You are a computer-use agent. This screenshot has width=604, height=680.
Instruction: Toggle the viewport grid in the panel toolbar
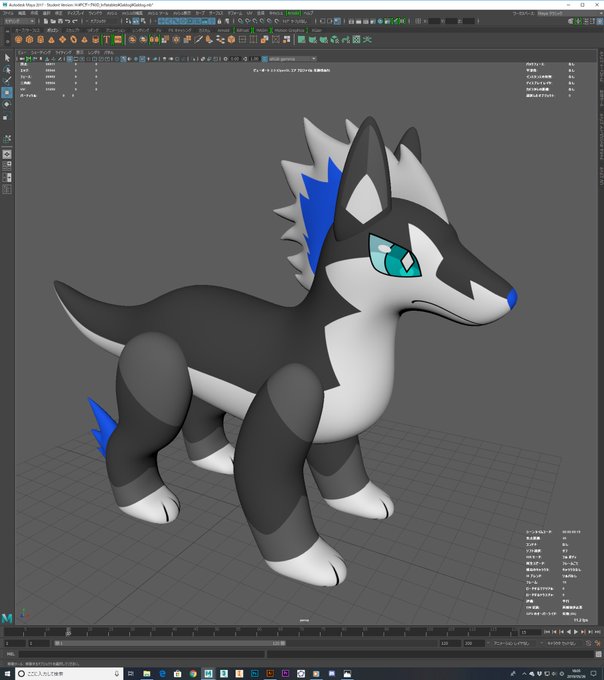click(69, 59)
